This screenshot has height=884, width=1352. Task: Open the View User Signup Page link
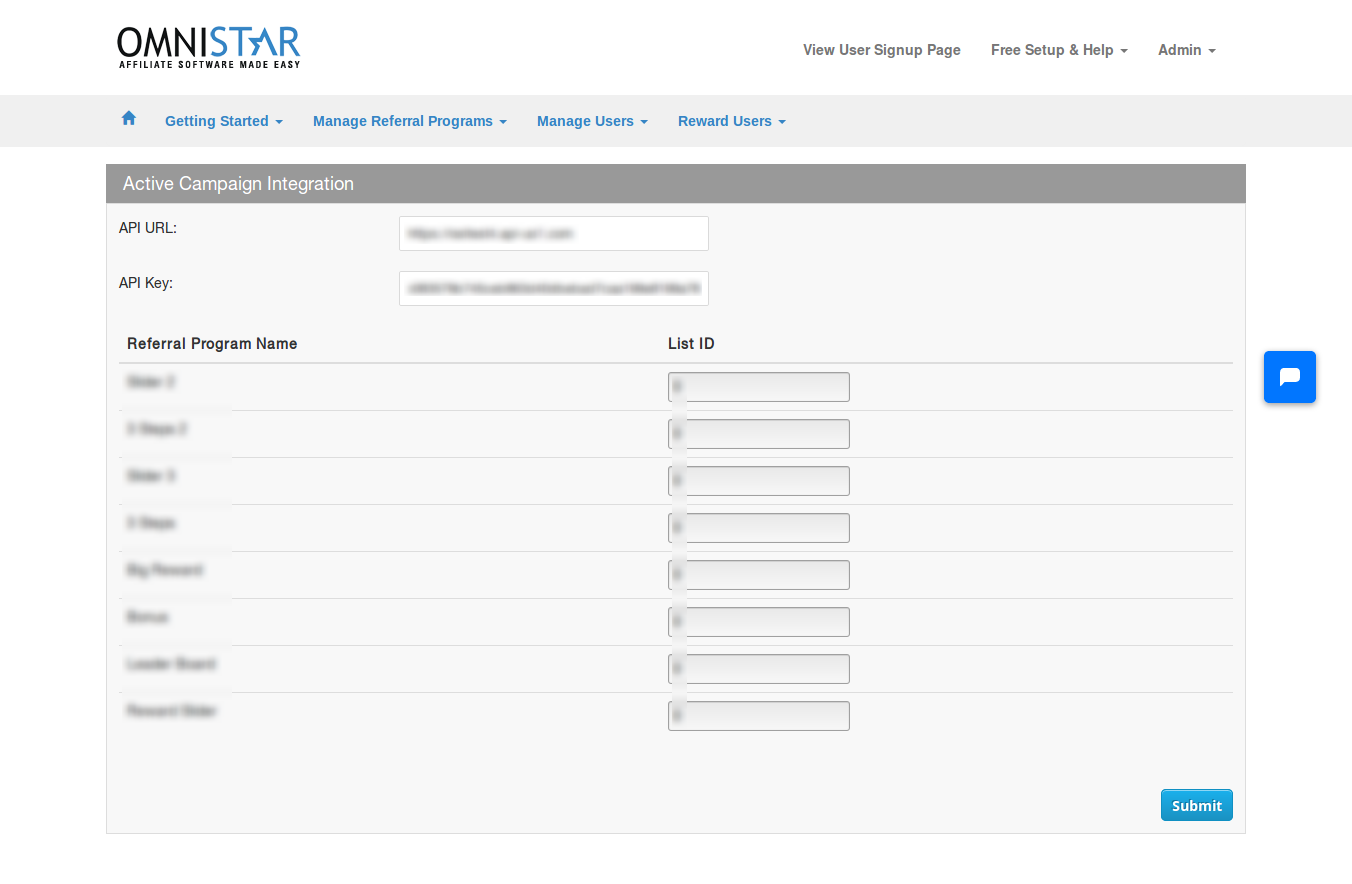(882, 50)
